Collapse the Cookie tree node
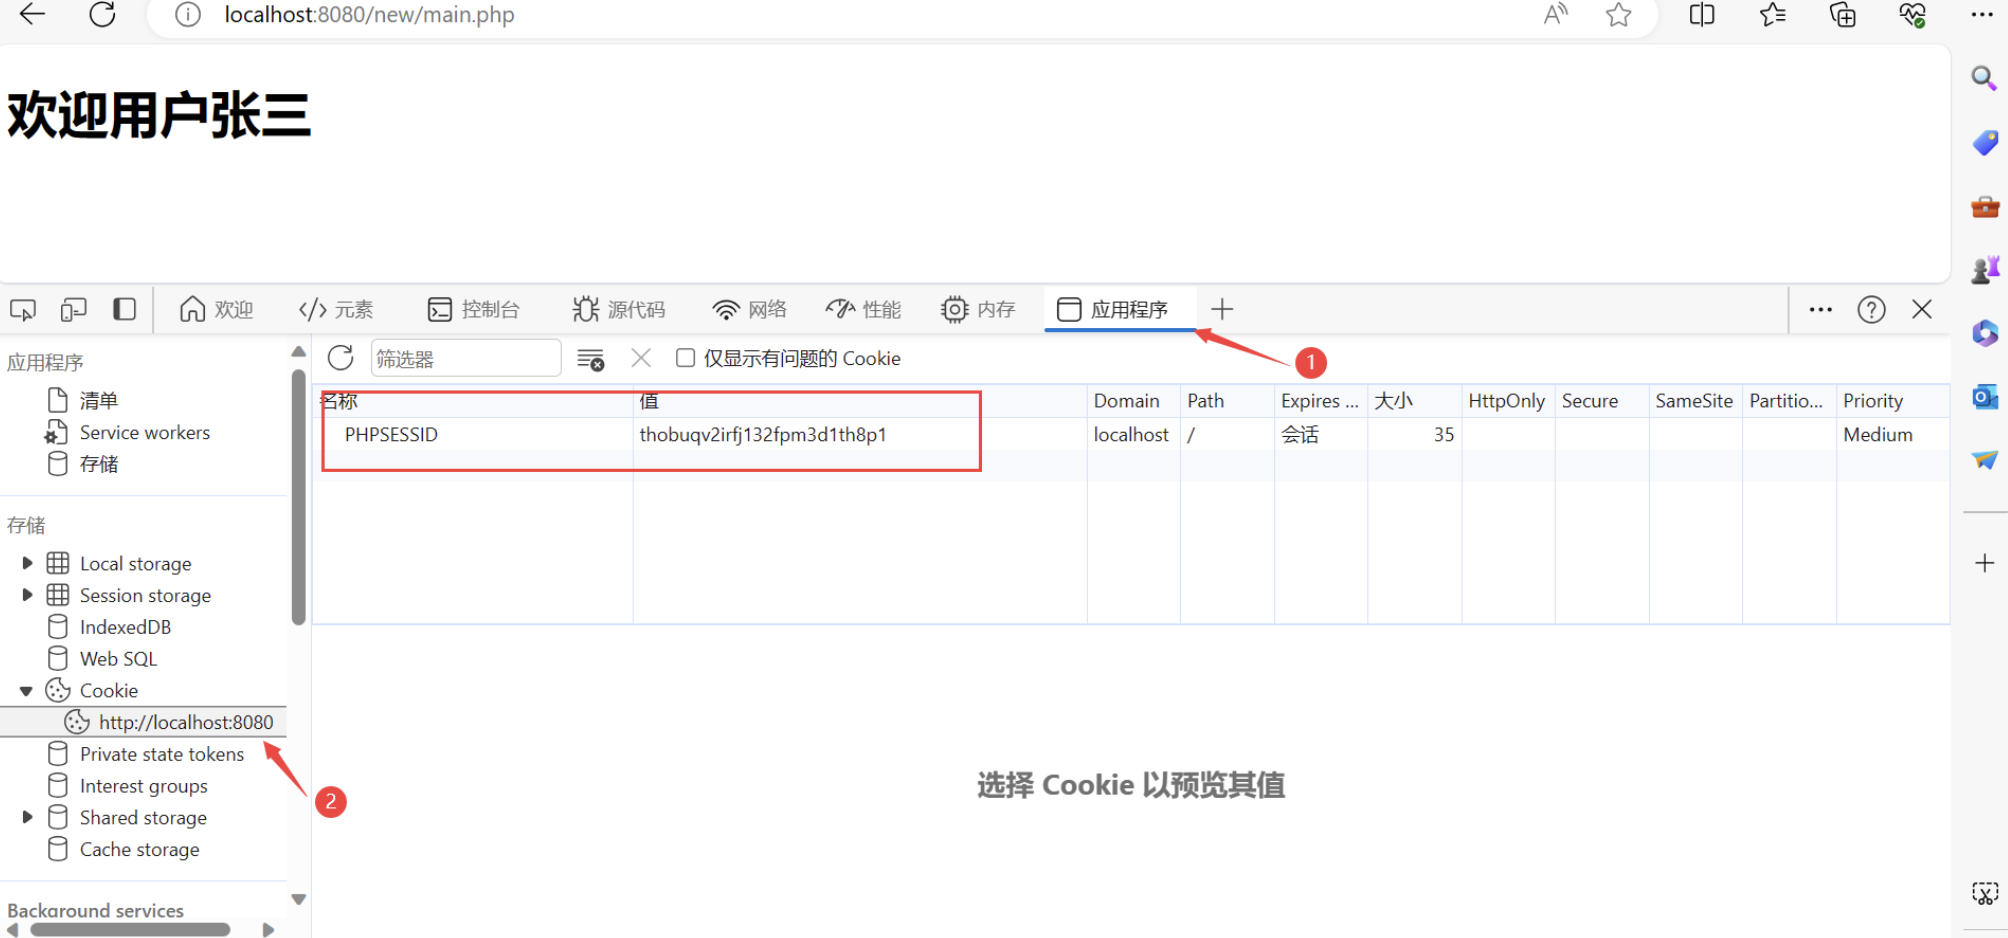The image size is (2008, 938). click(x=27, y=691)
